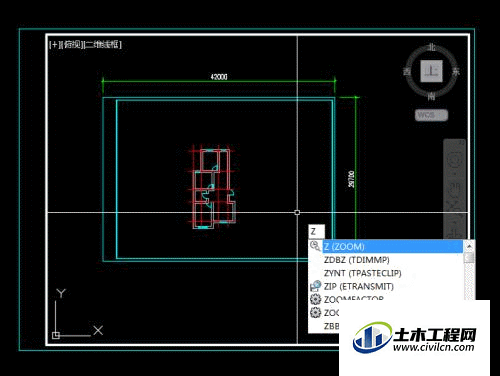Screen dimensions: 500x376
Task: Expand the WCS coordinate system dropdown
Action: pos(431,115)
